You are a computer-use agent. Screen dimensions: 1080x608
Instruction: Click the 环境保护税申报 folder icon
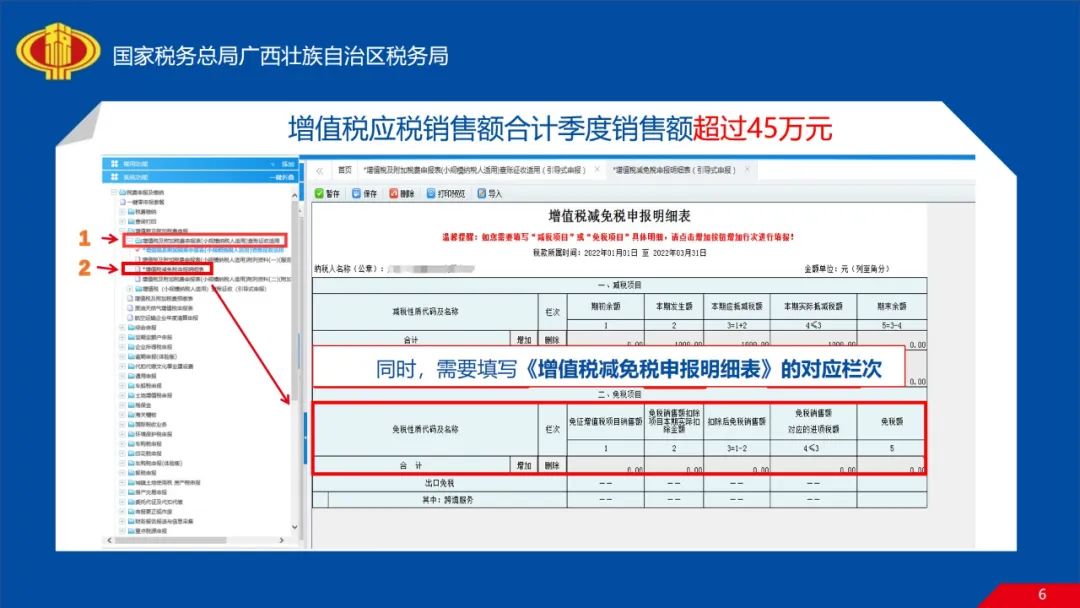[131, 434]
